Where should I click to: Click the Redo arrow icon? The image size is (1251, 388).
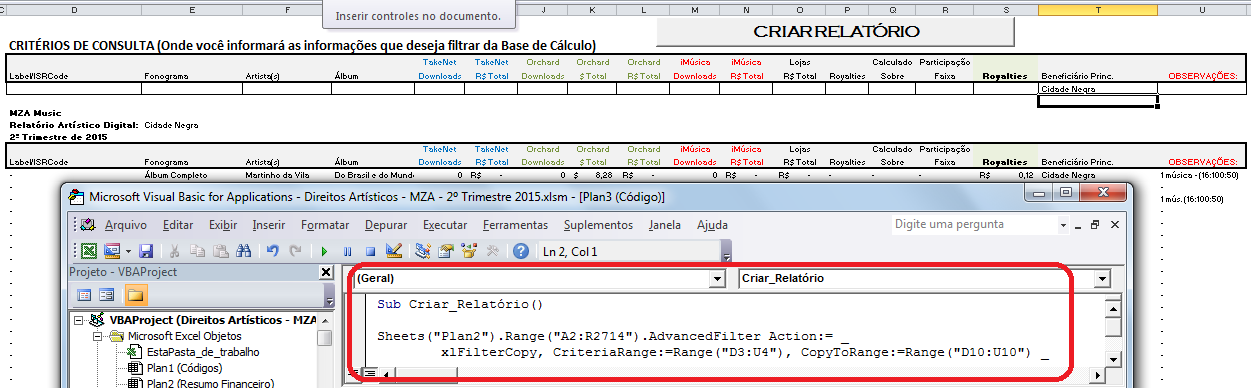pyautogui.click(x=295, y=251)
